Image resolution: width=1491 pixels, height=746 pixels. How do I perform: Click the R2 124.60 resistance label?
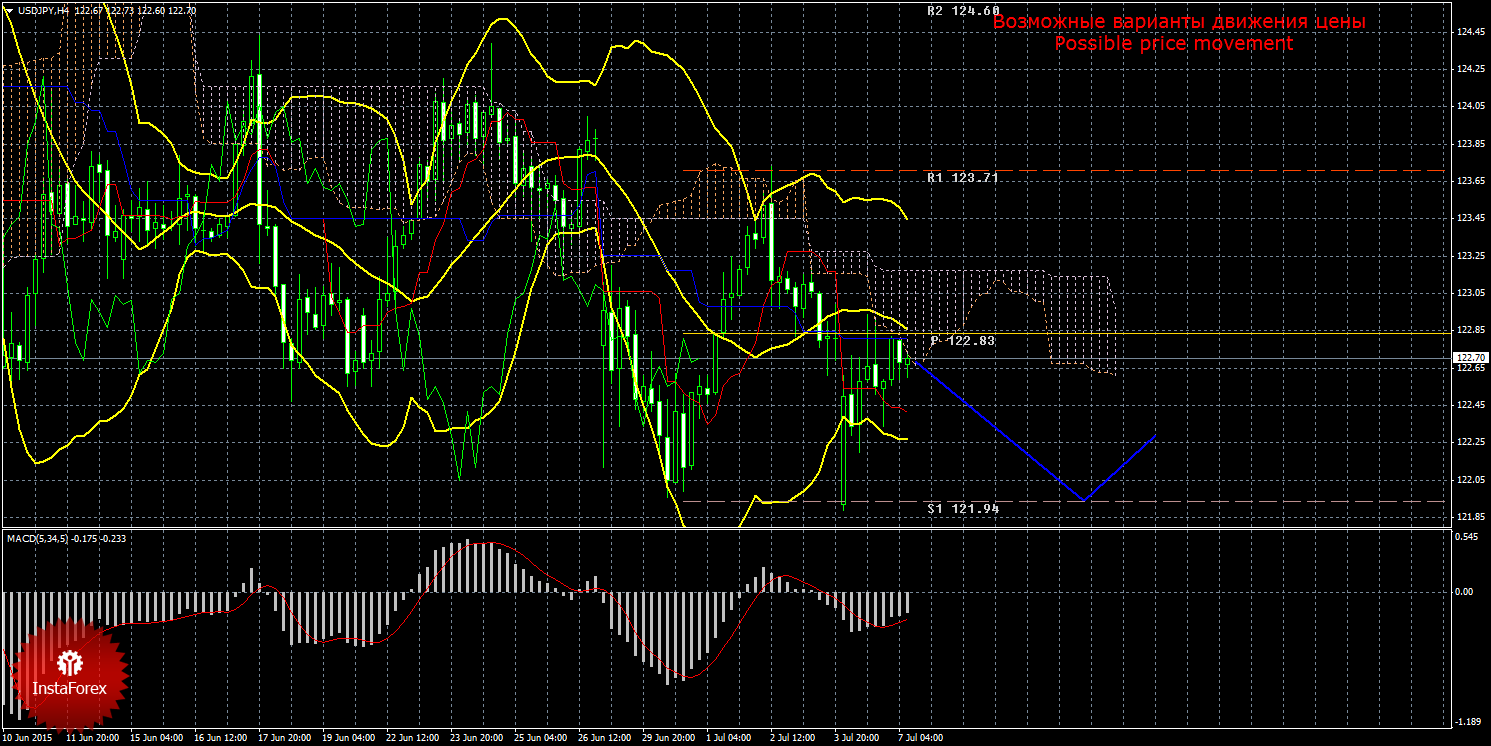963,11
